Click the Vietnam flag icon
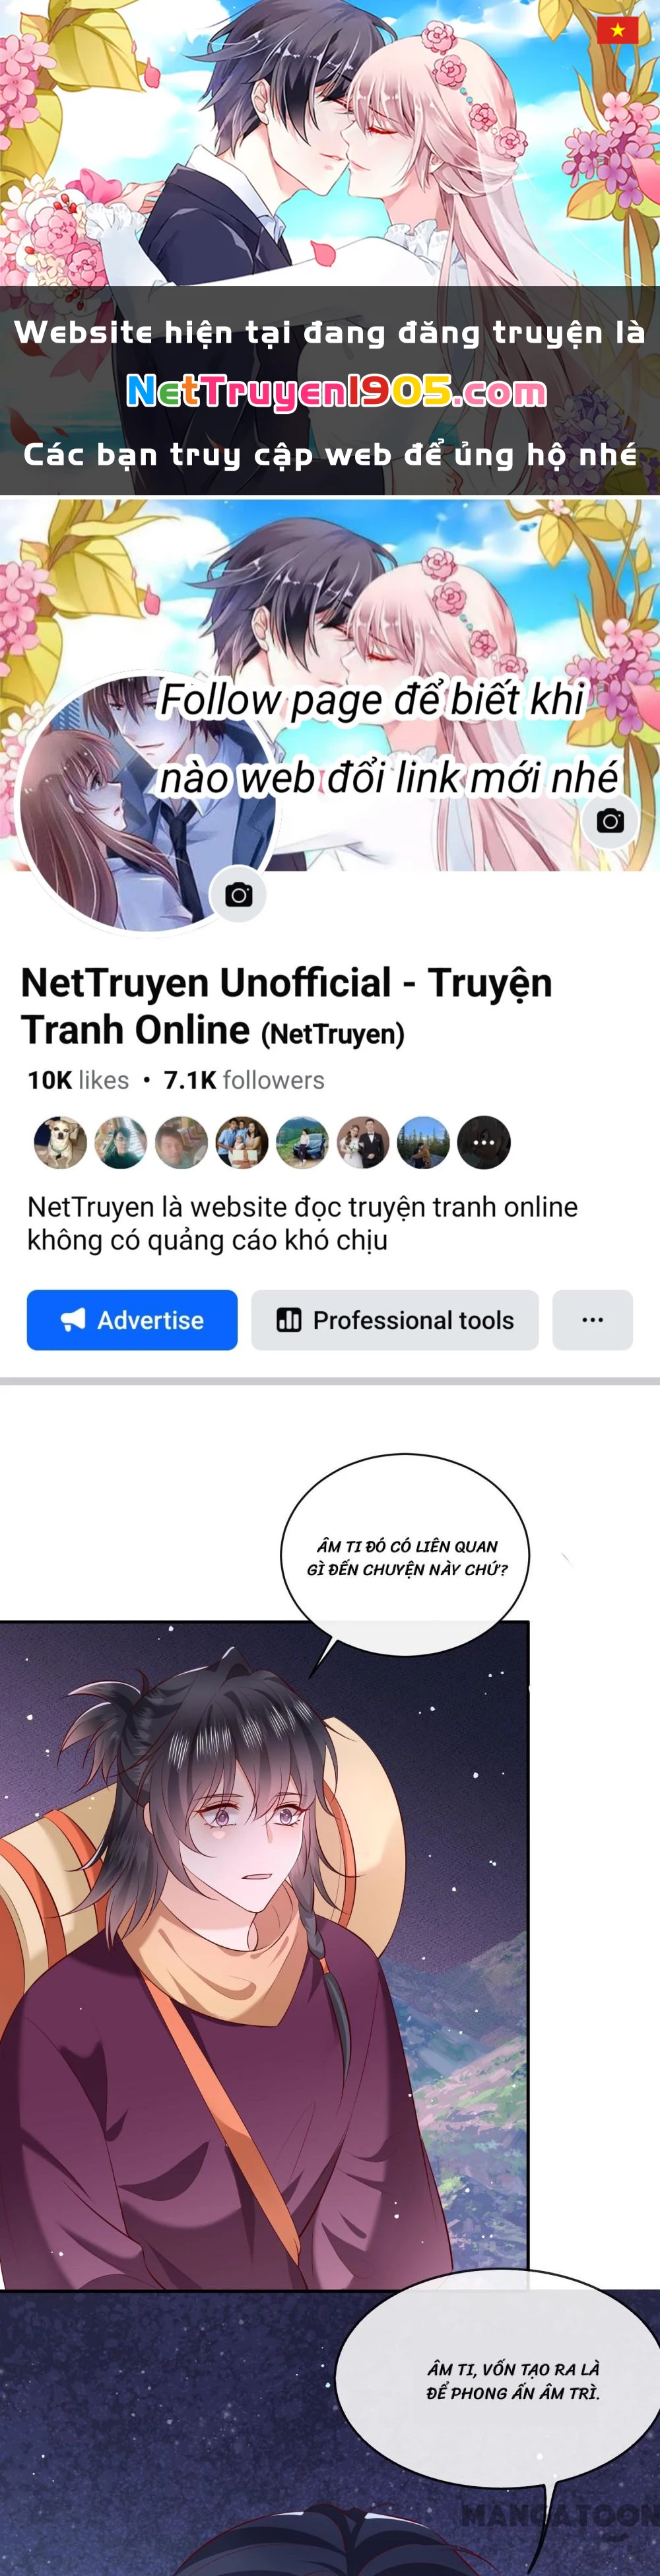This screenshot has height=2576, width=660. point(617,30)
